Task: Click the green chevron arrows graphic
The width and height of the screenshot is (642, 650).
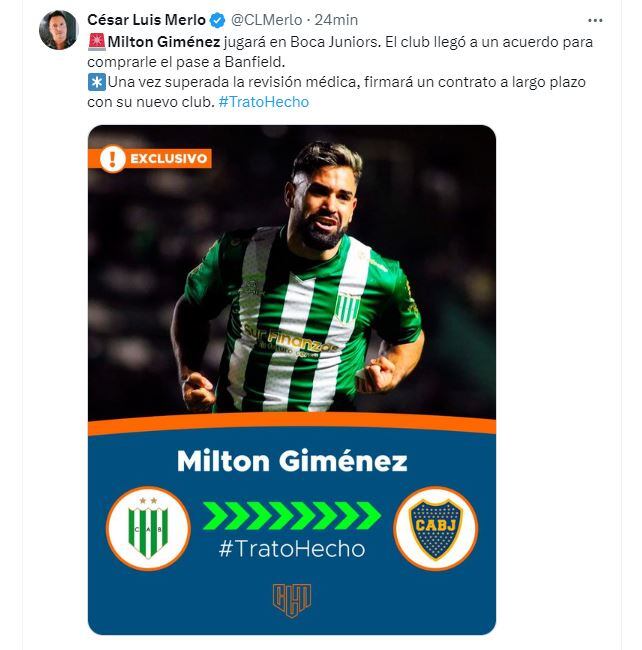Action: [292, 515]
